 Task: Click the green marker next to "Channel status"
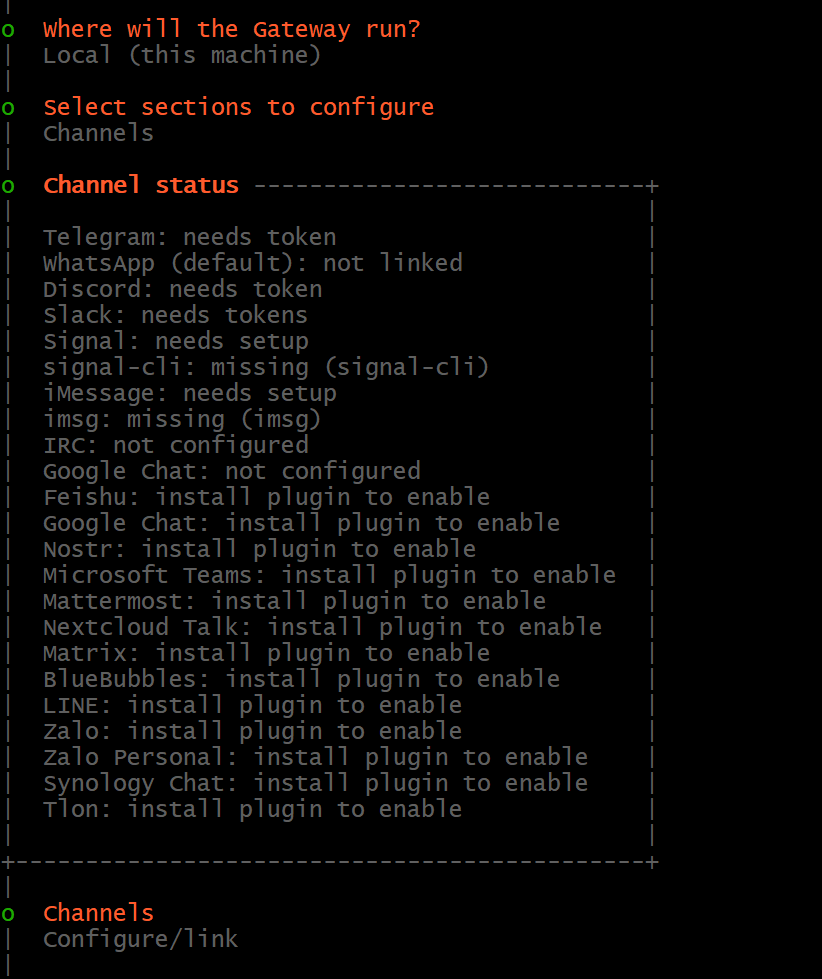pyautogui.click(x=8, y=186)
